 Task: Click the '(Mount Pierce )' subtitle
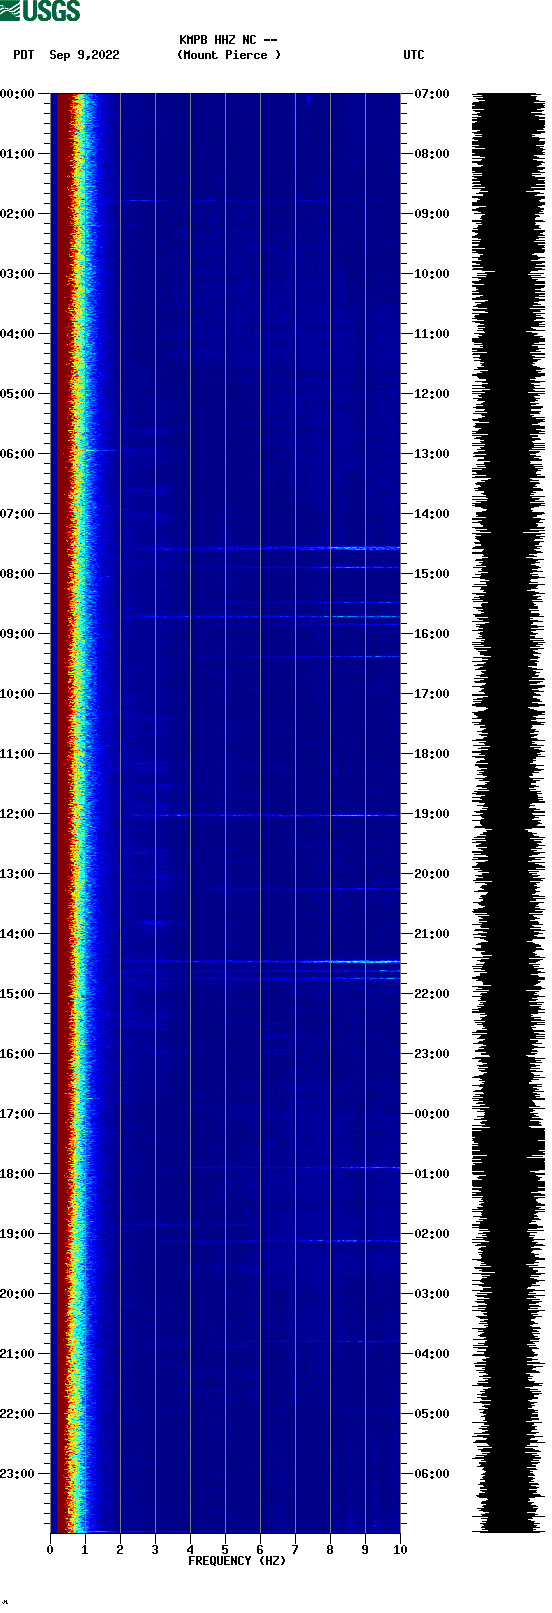click(229, 55)
